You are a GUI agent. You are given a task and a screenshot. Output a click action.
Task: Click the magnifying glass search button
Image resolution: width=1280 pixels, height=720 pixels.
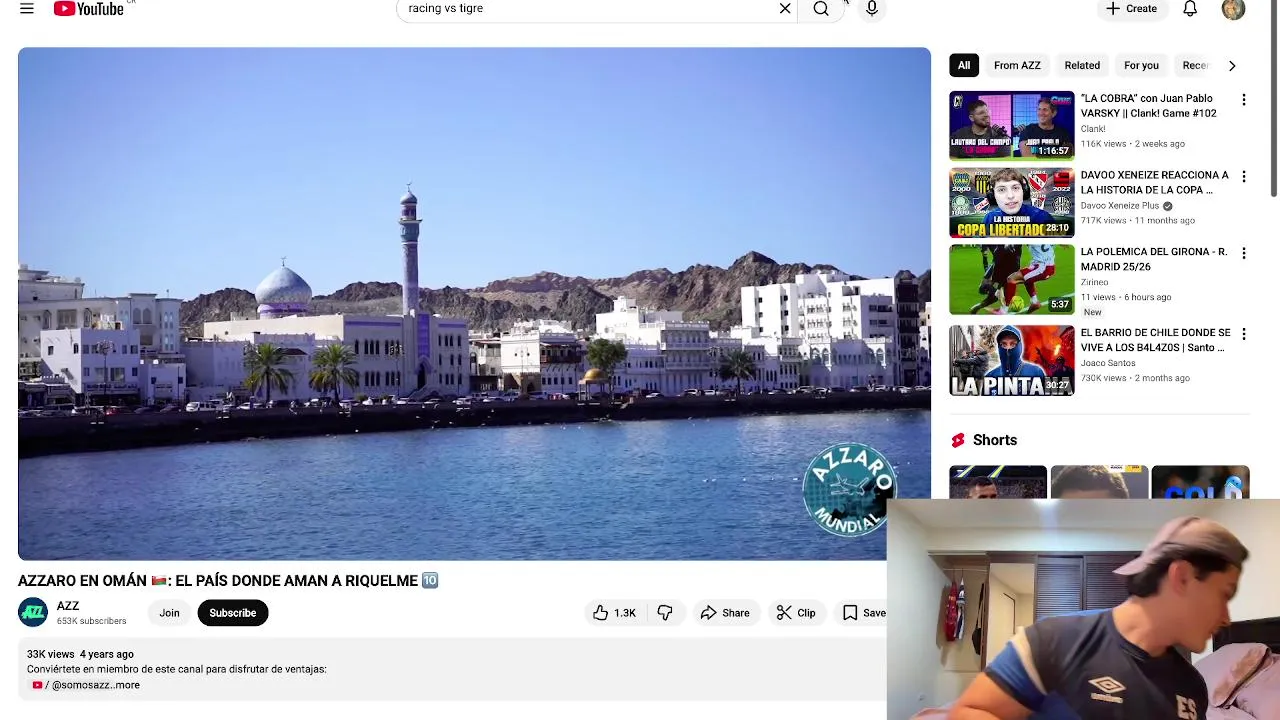pyautogui.click(x=821, y=9)
